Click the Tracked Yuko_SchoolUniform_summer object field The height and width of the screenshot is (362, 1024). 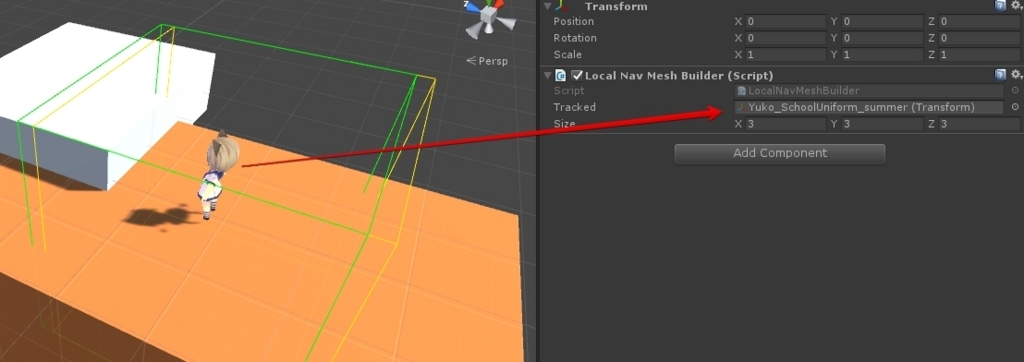[x=869, y=107]
